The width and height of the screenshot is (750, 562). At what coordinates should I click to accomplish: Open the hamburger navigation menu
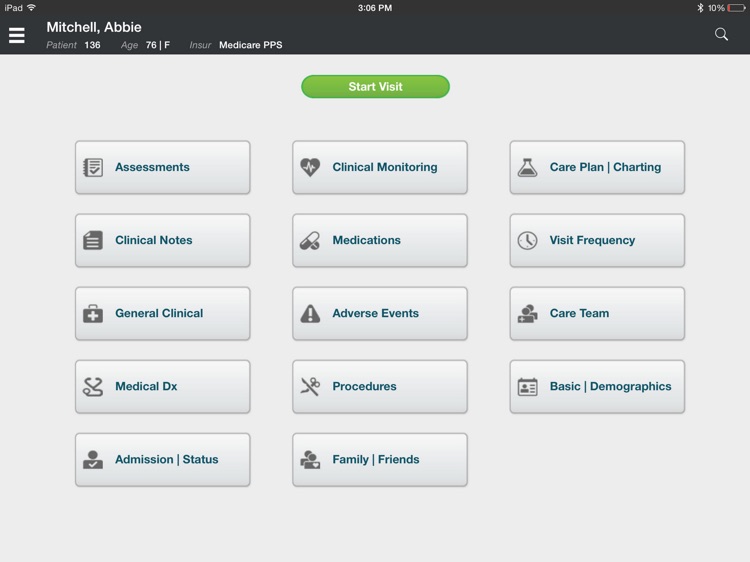[x=17, y=35]
